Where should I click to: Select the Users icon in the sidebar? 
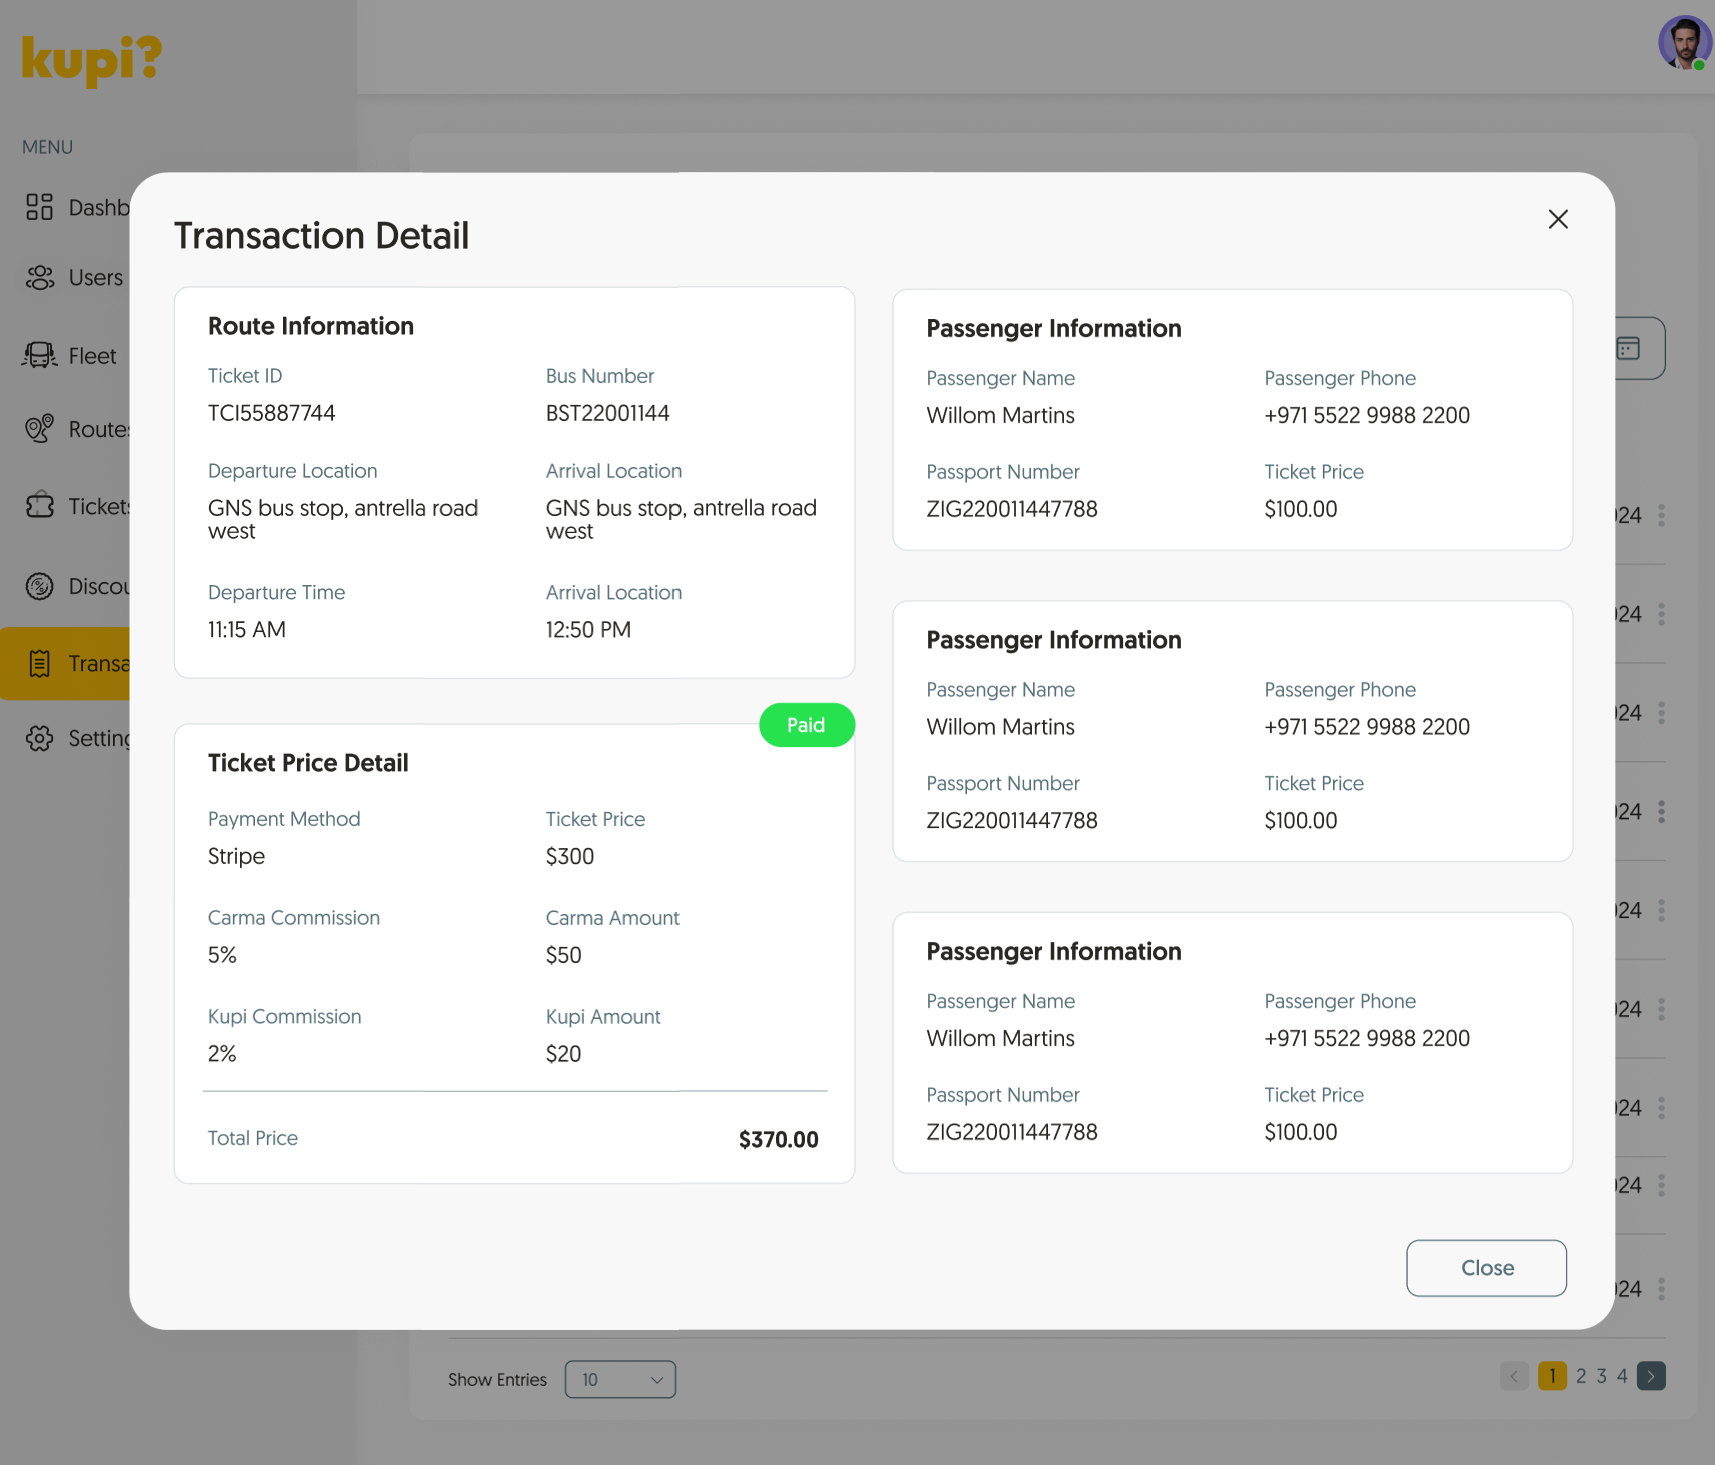(39, 277)
